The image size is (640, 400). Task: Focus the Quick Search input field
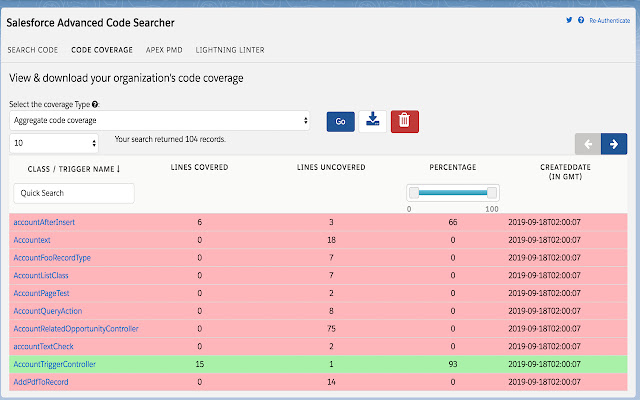[x=74, y=193]
